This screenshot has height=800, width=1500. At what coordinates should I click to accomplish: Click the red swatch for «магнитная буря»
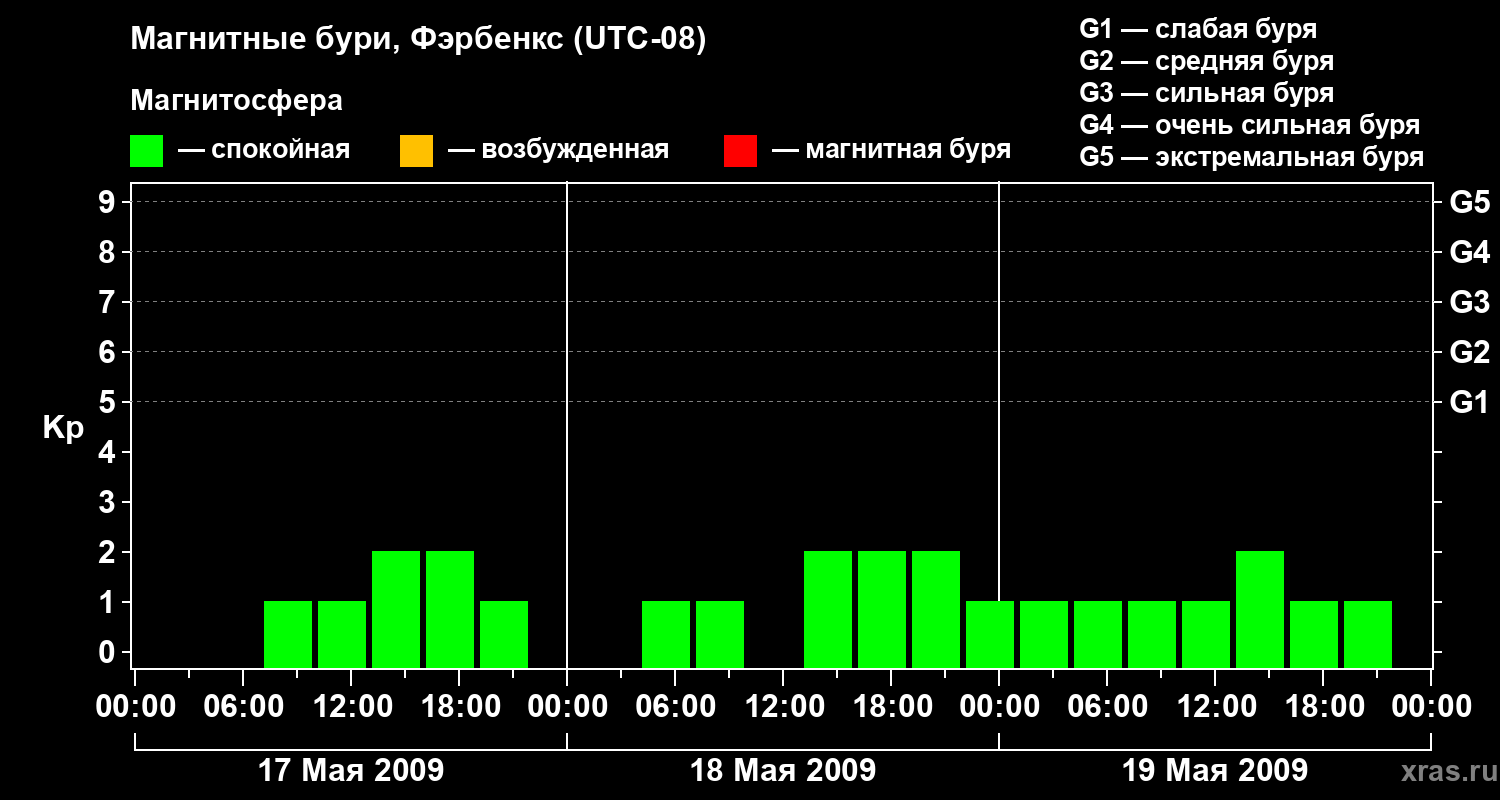pyautogui.click(x=740, y=150)
